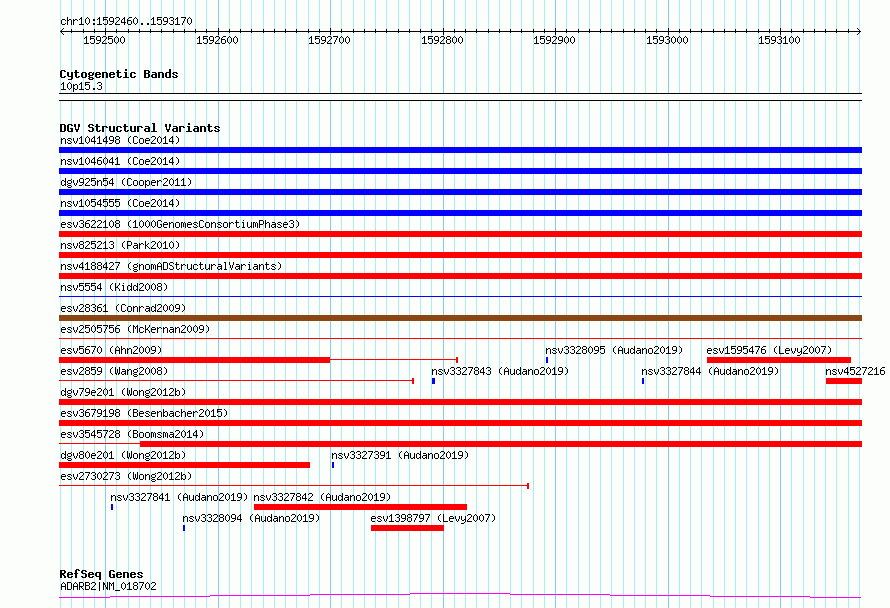890x608 pixels.
Task: Select the red nsv4527216 variant bar
Action: point(844,381)
